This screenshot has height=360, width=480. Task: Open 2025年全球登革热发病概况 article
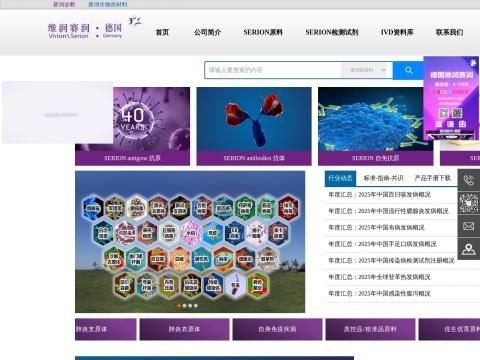pos(379,277)
